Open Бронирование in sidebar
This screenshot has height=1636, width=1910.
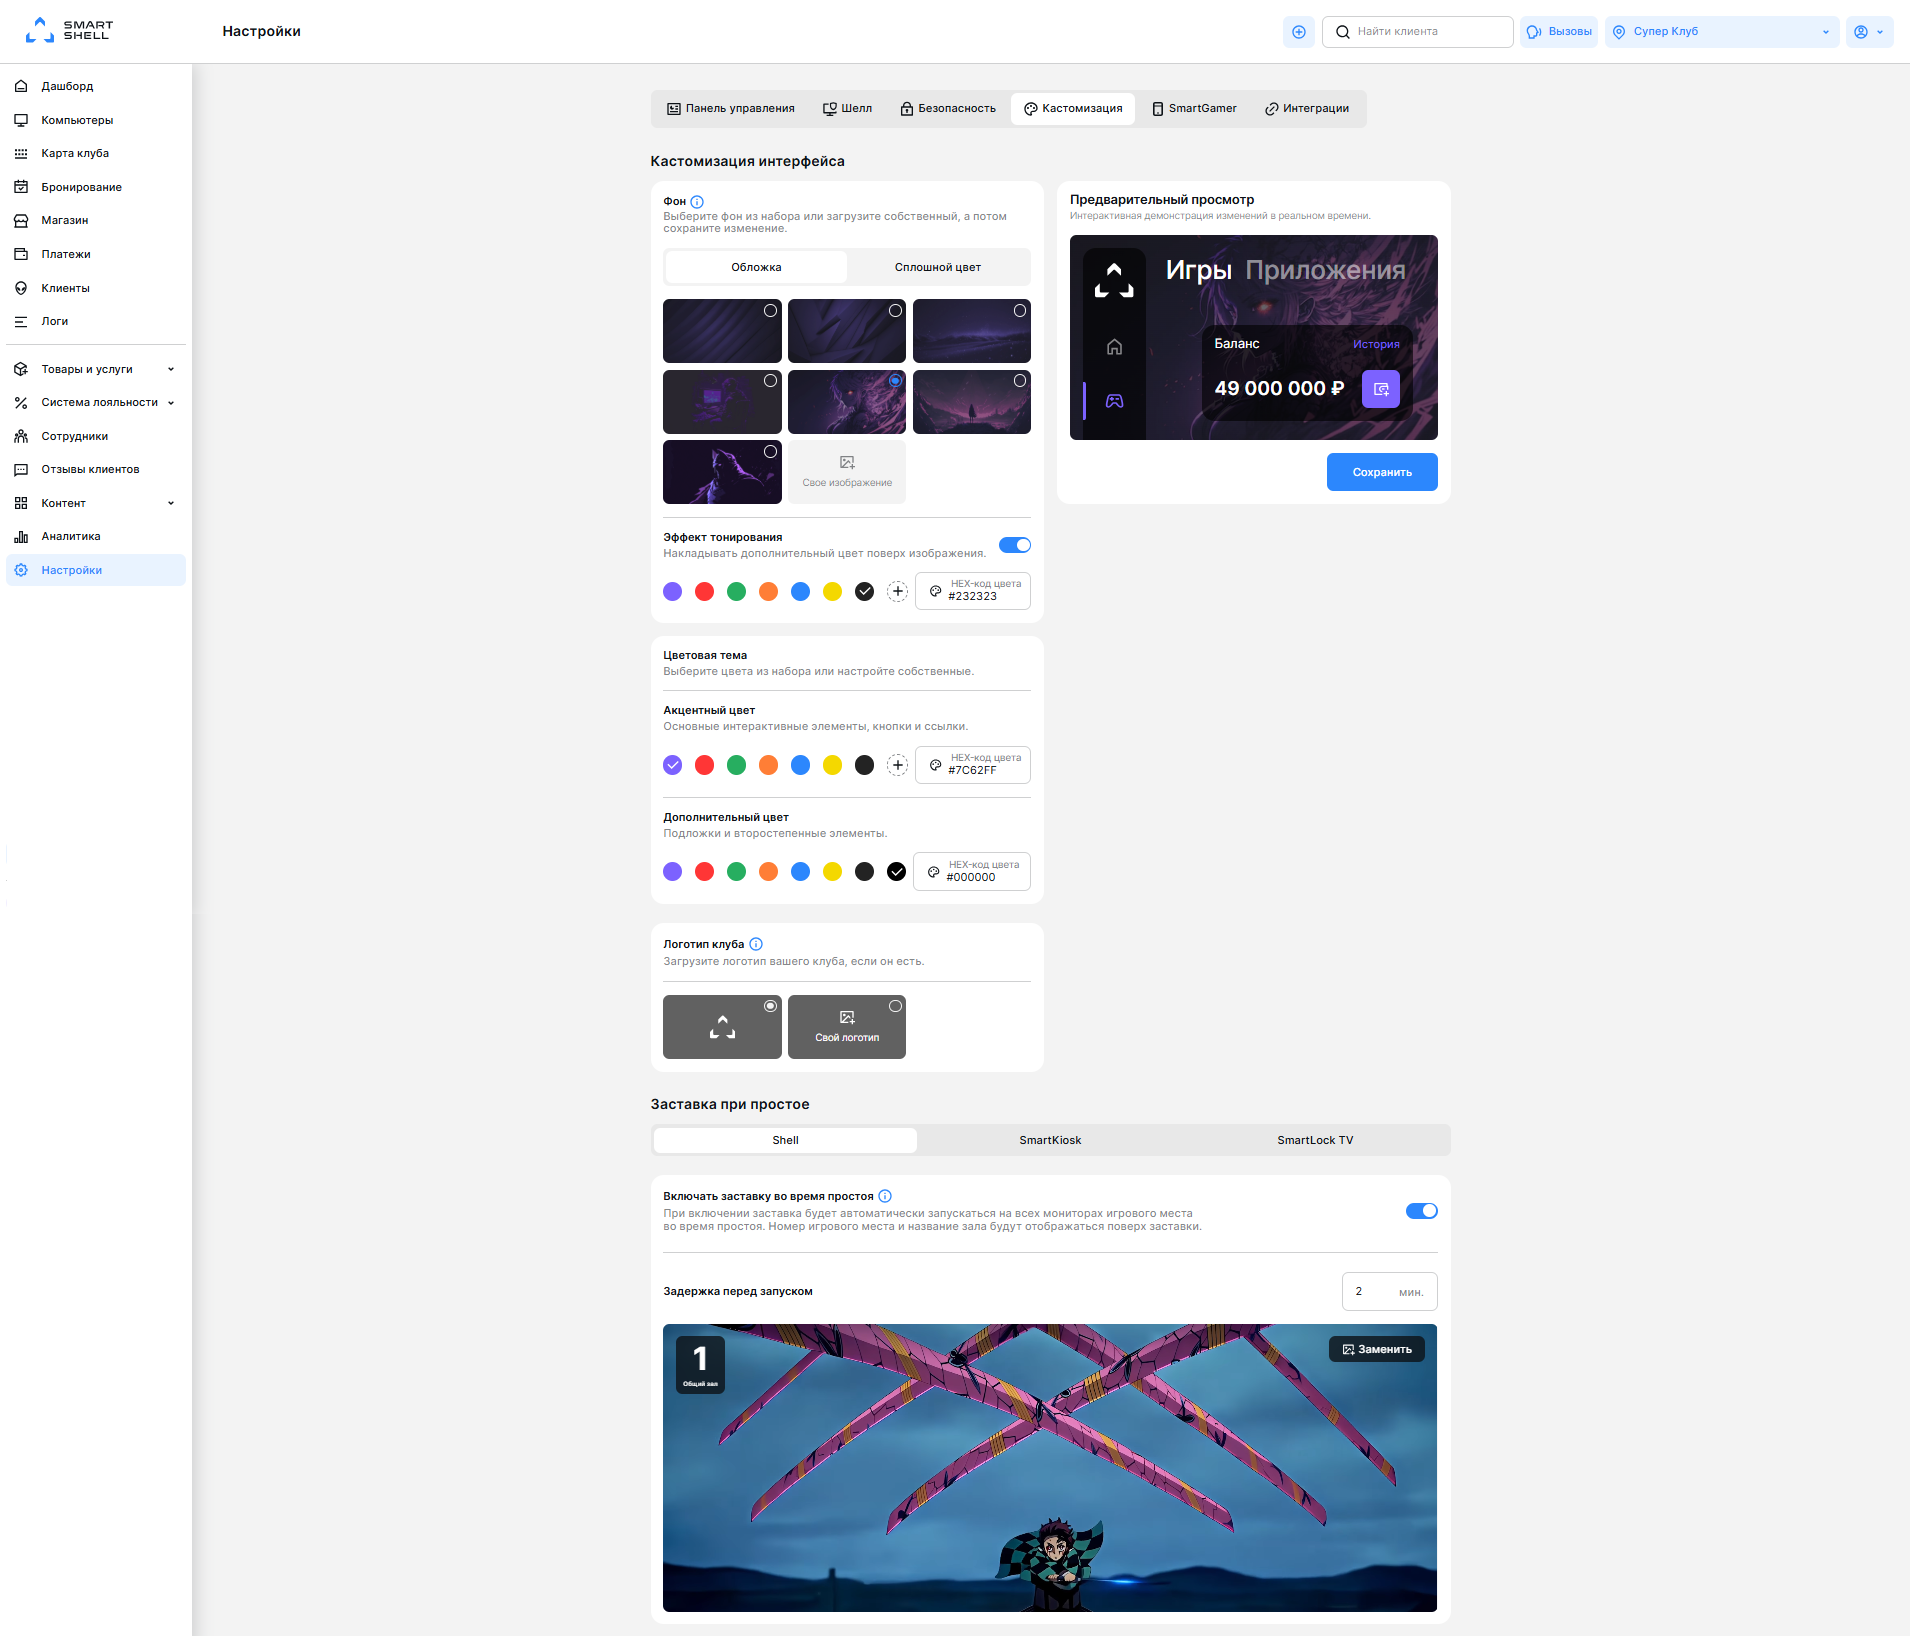(96, 187)
